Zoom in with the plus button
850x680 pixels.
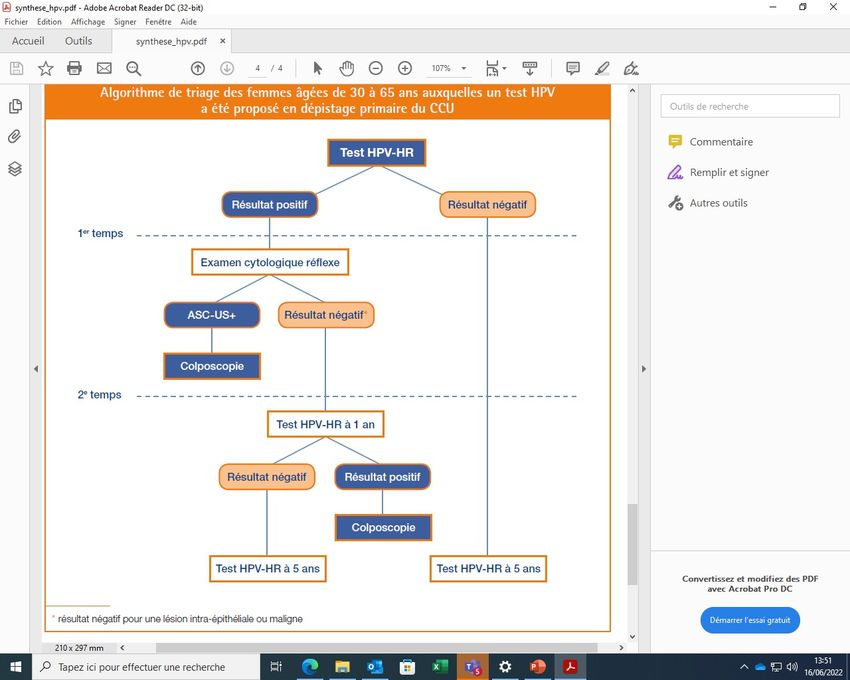click(x=405, y=68)
